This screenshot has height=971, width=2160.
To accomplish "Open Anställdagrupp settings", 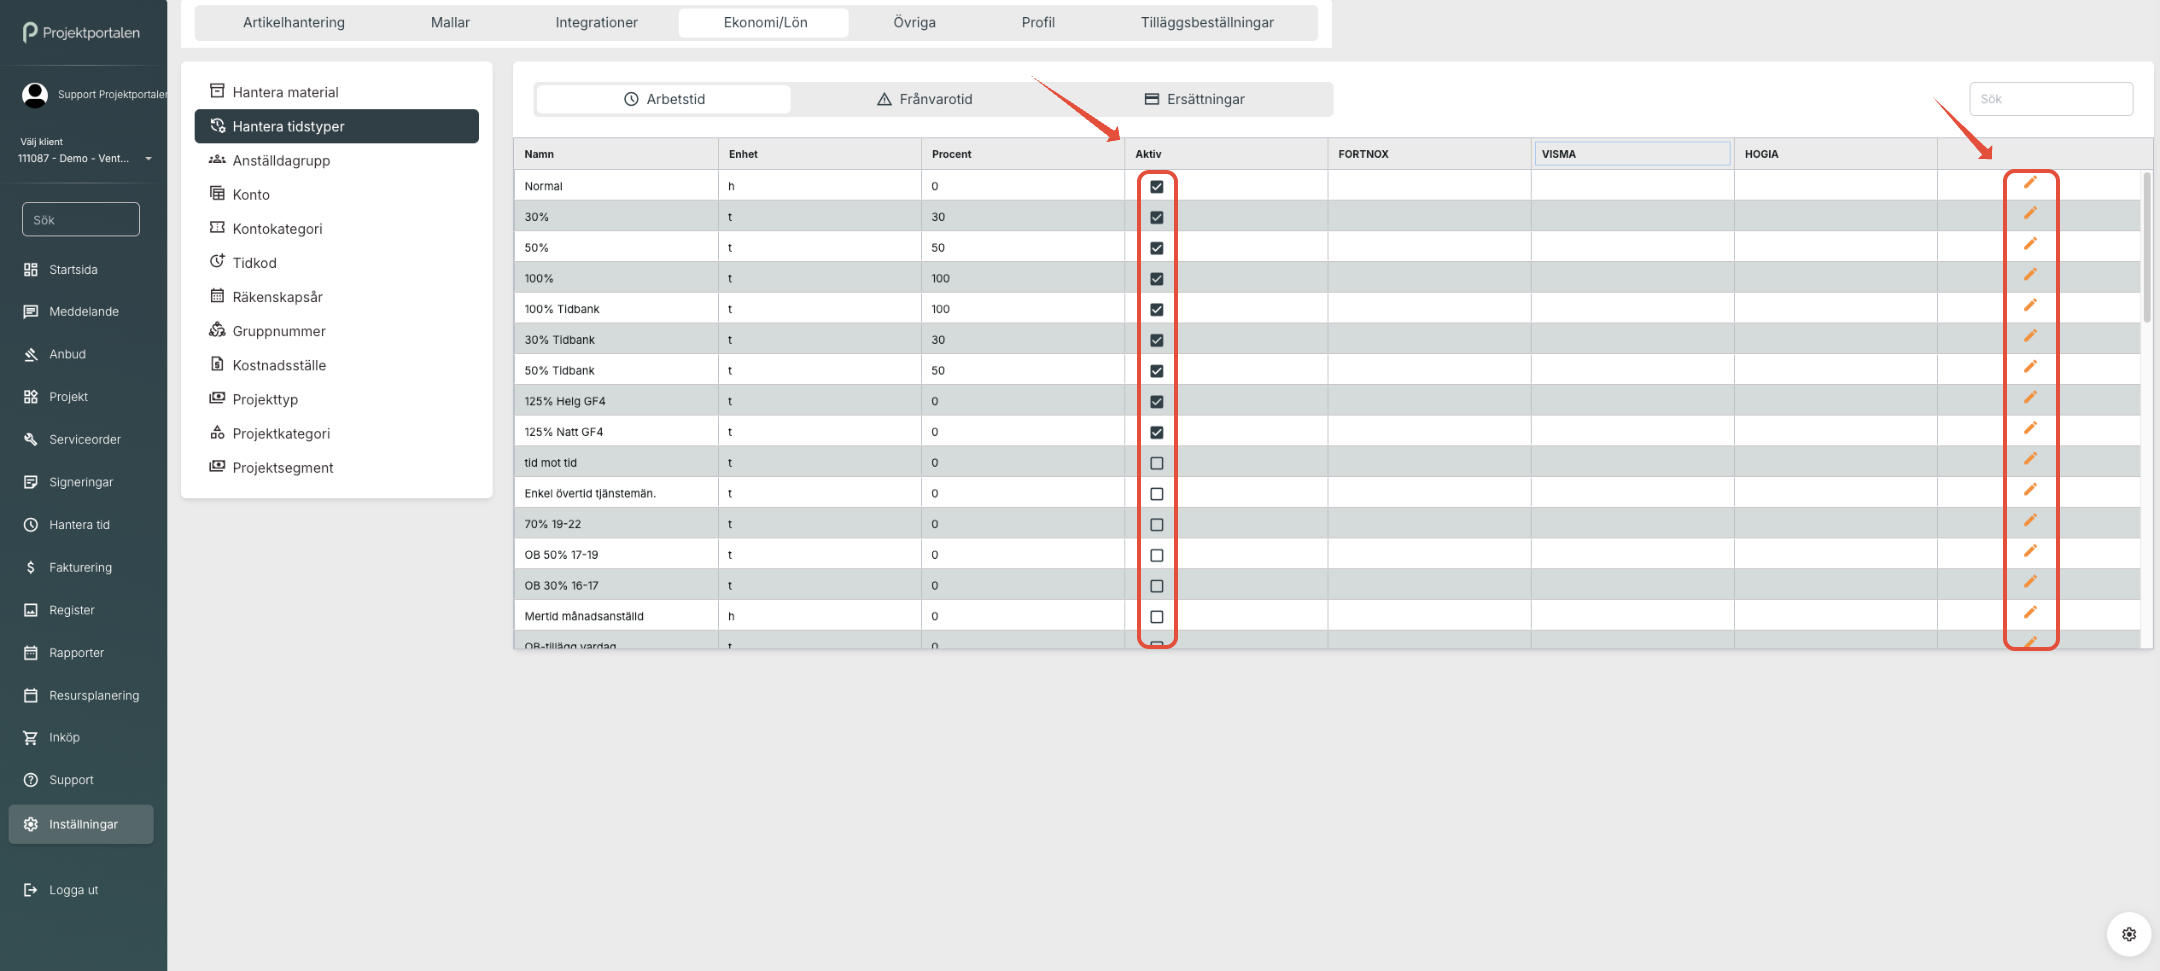I will click(336, 160).
